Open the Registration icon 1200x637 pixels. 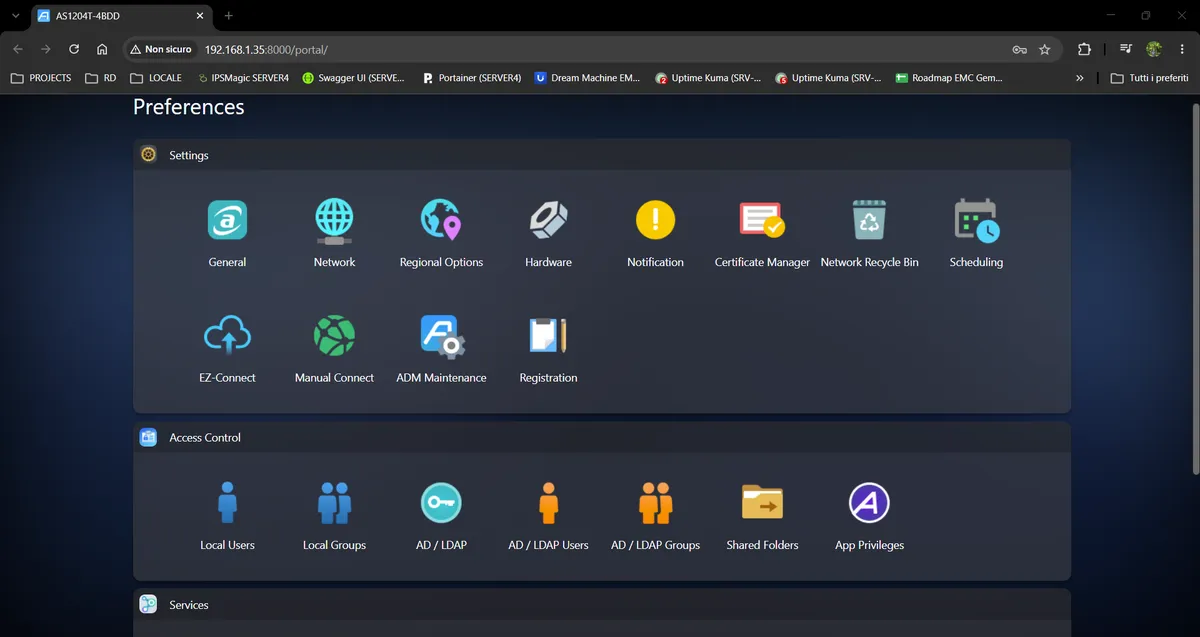click(x=548, y=336)
